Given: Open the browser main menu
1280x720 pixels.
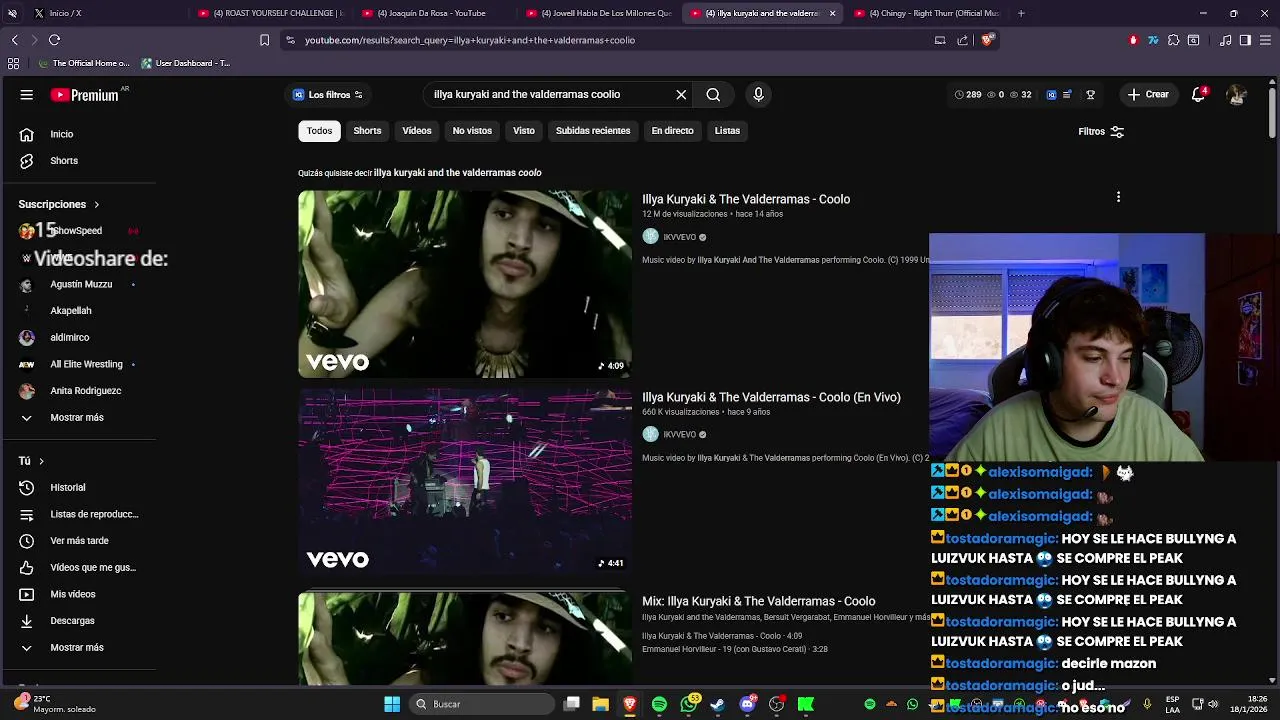Looking at the screenshot, I should click(x=1265, y=40).
